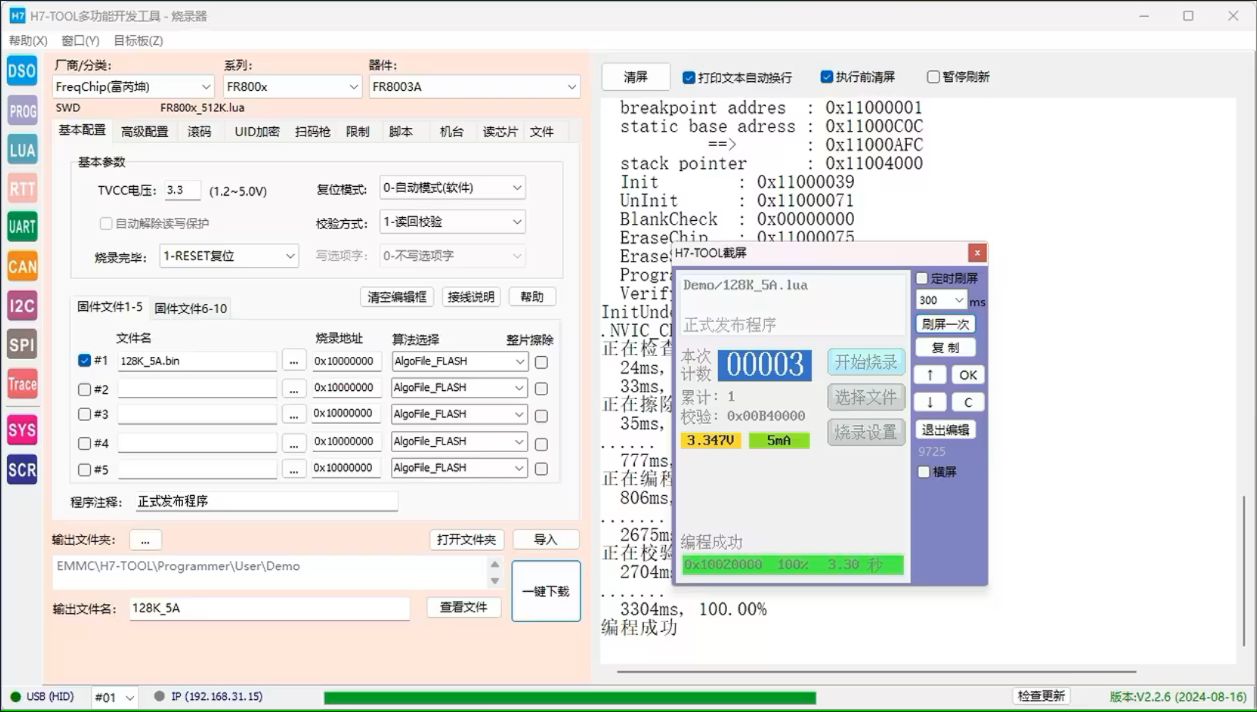Click the H7 application logo icon

pyautogui.click(x=17, y=16)
